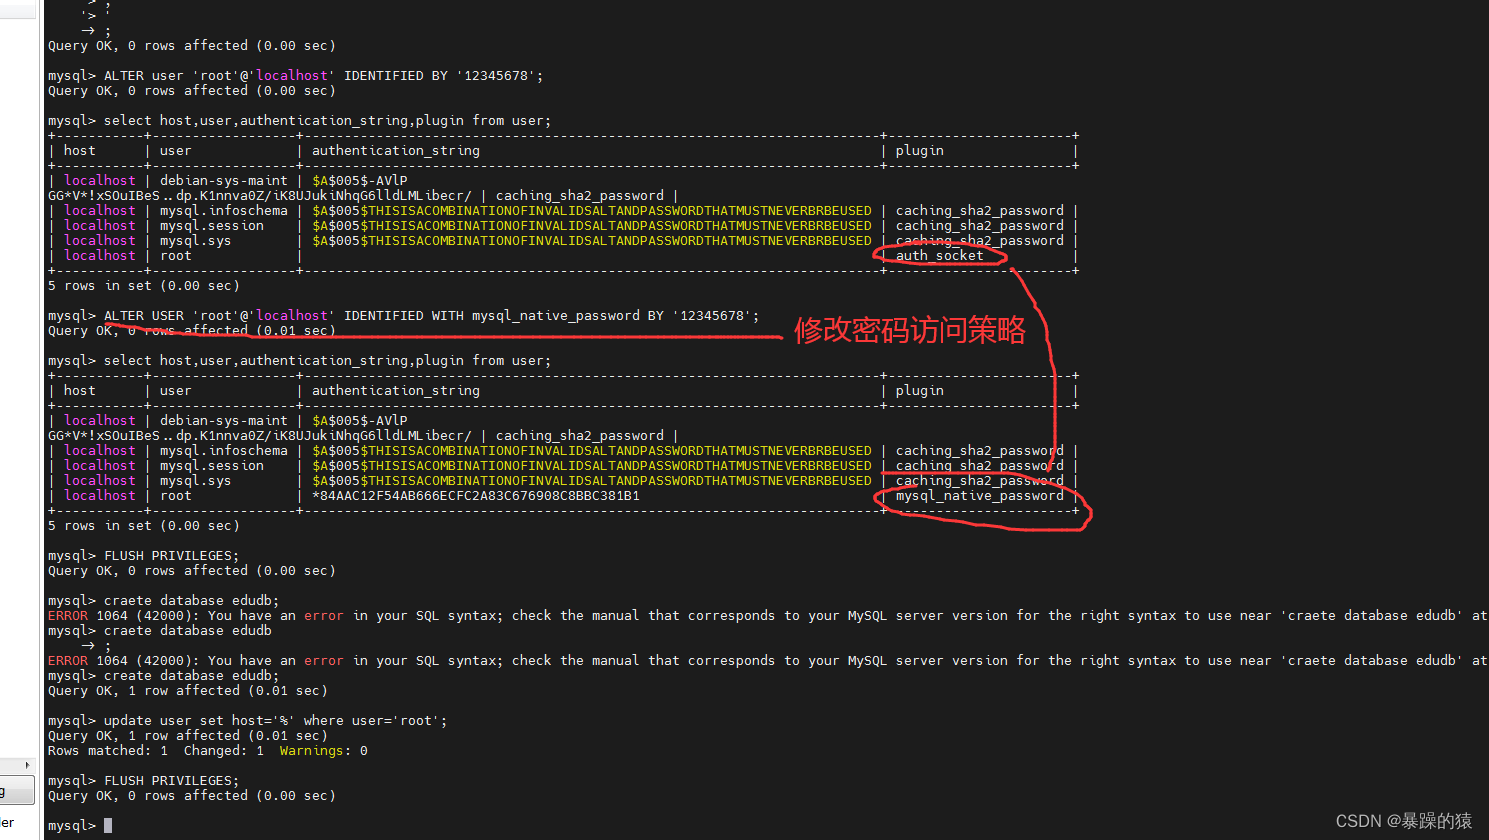1489x840 pixels.
Task: Click 'debian-sys-maint' user in the first result table
Action: point(224,181)
